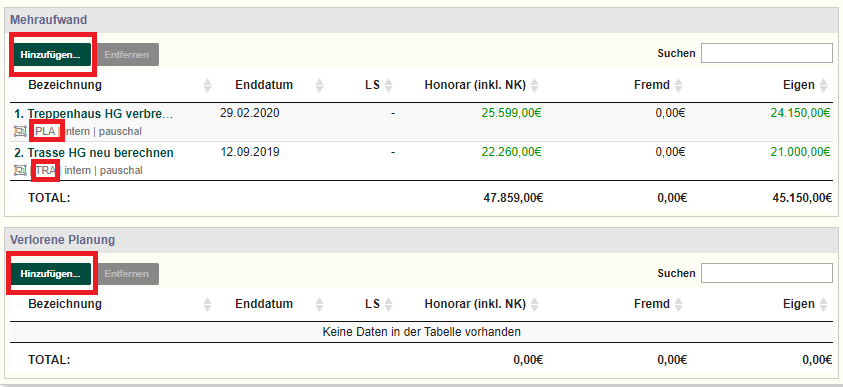This screenshot has height=387, width=843.
Task: Focus the Mehraufwand Suchen field
Action: click(767, 53)
